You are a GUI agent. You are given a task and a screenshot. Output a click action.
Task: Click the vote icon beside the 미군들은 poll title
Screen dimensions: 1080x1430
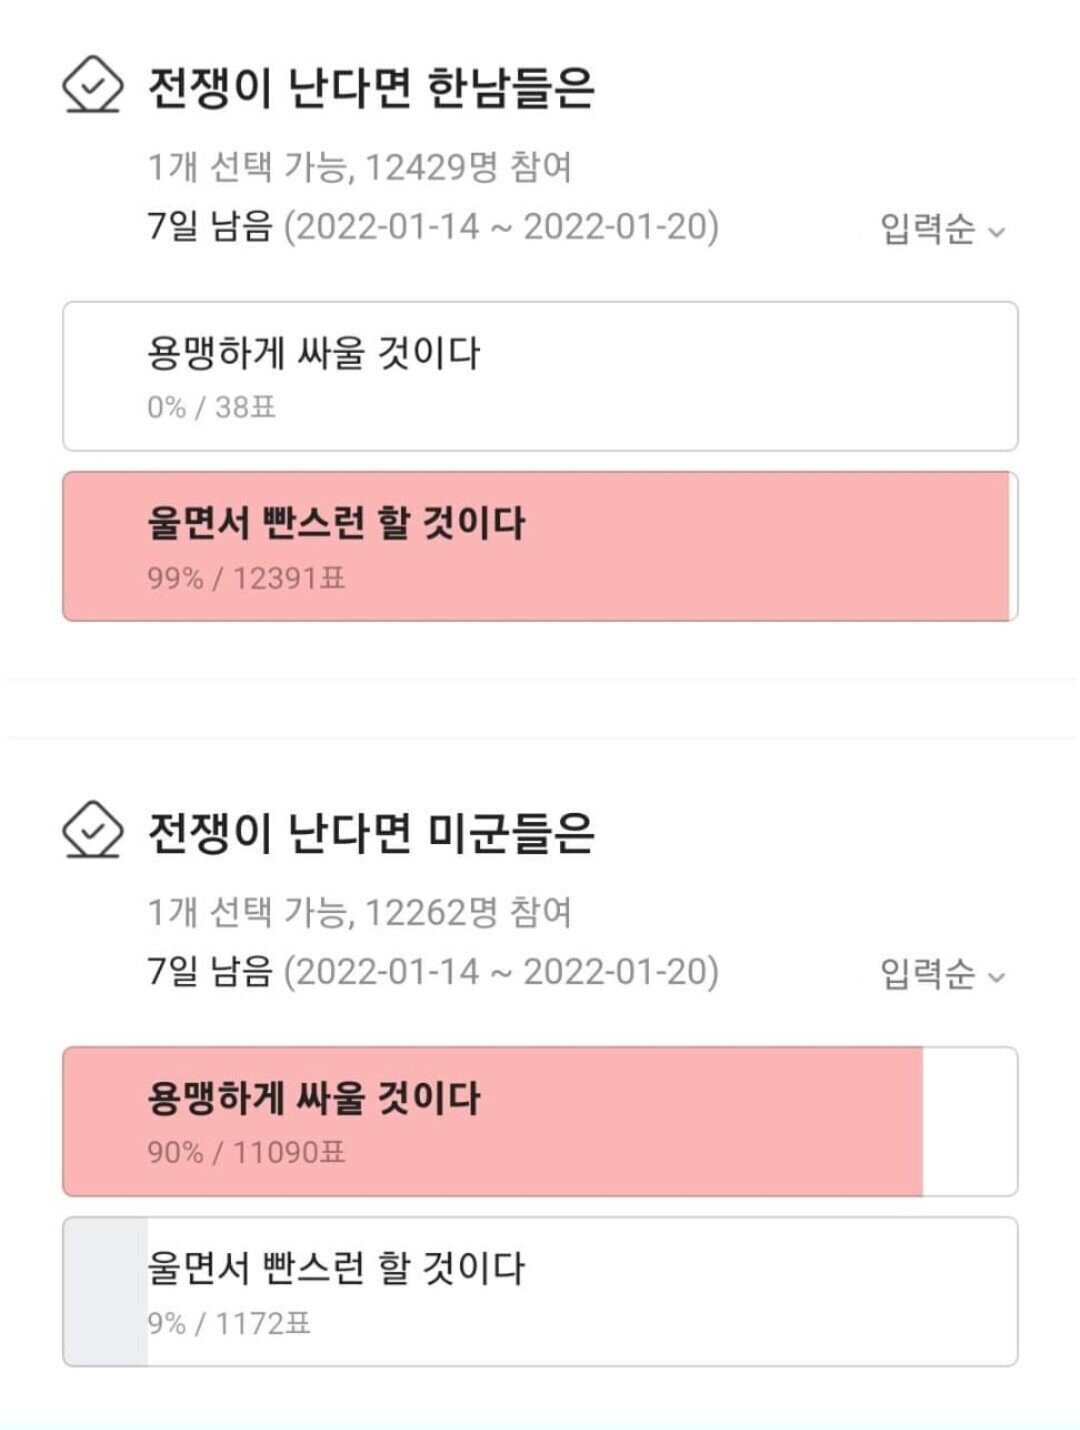[x=93, y=830]
